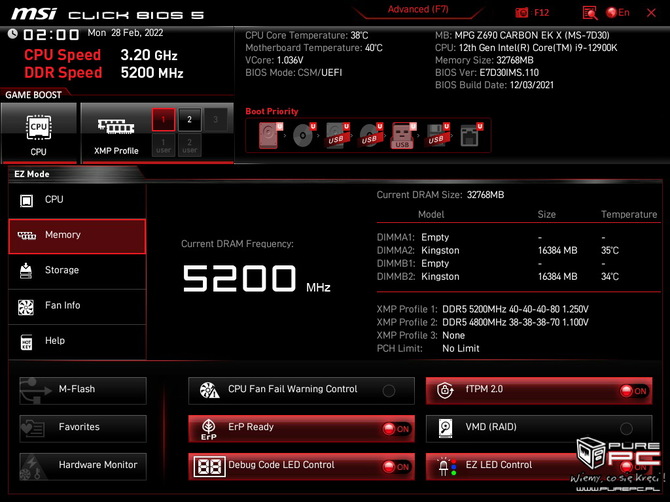Select XMP user profile 1 button
Screen dimensions: 670x502
click(x=163, y=145)
